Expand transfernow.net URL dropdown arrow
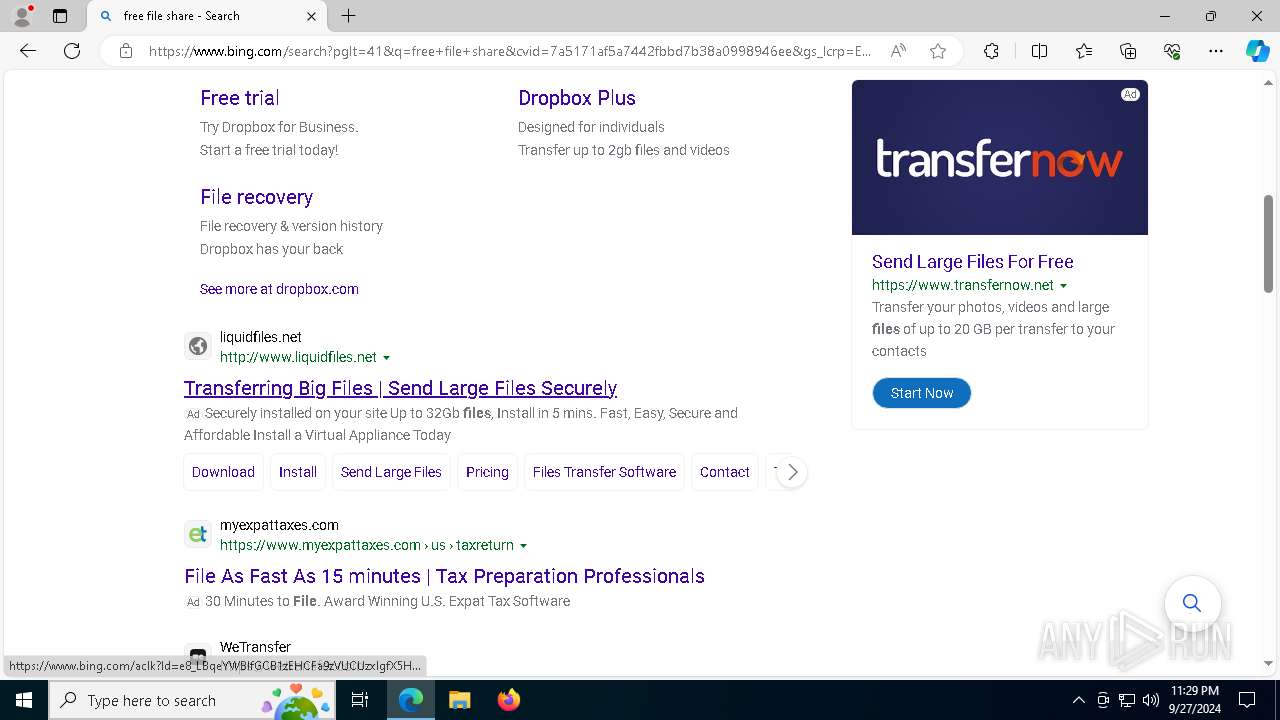The image size is (1280, 720). (x=1063, y=286)
